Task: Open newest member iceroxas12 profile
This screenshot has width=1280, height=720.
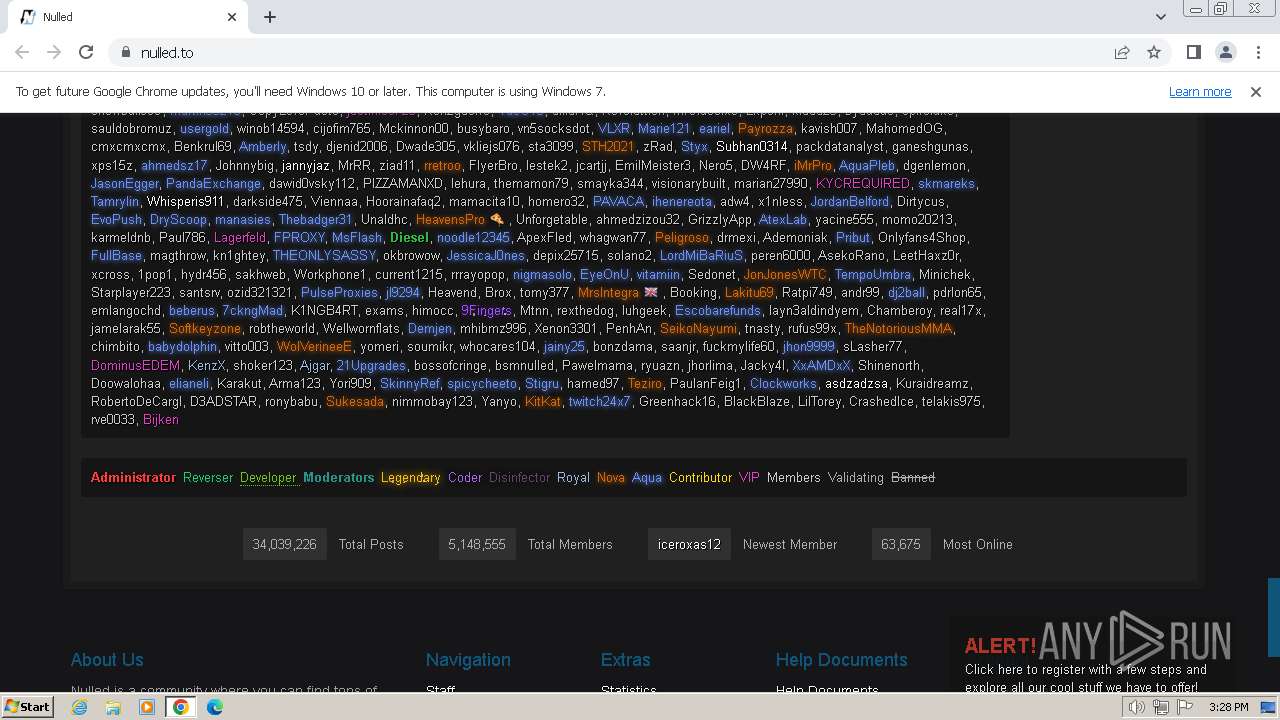Action: pyautogui.click(x=689, y=544)
